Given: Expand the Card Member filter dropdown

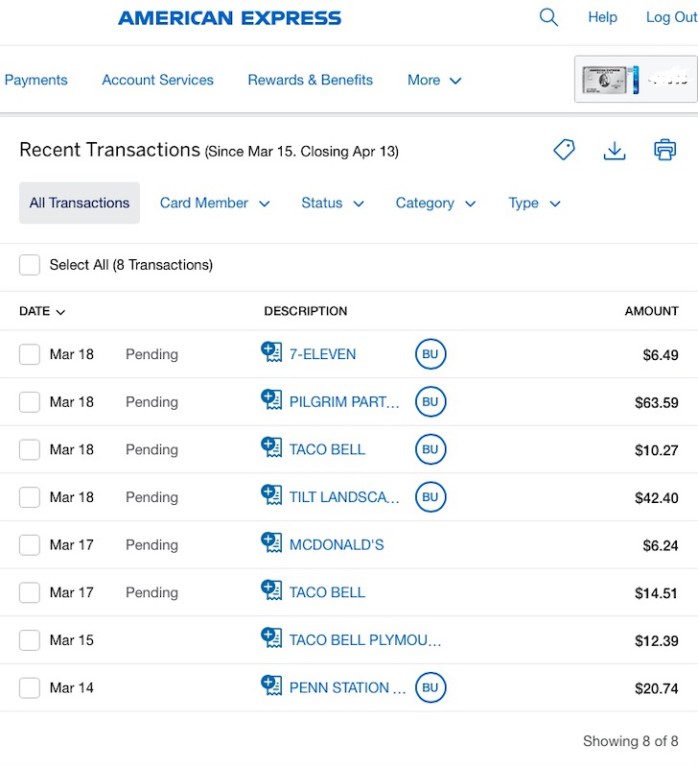Looking at the screenshot, I should (214, 203).
